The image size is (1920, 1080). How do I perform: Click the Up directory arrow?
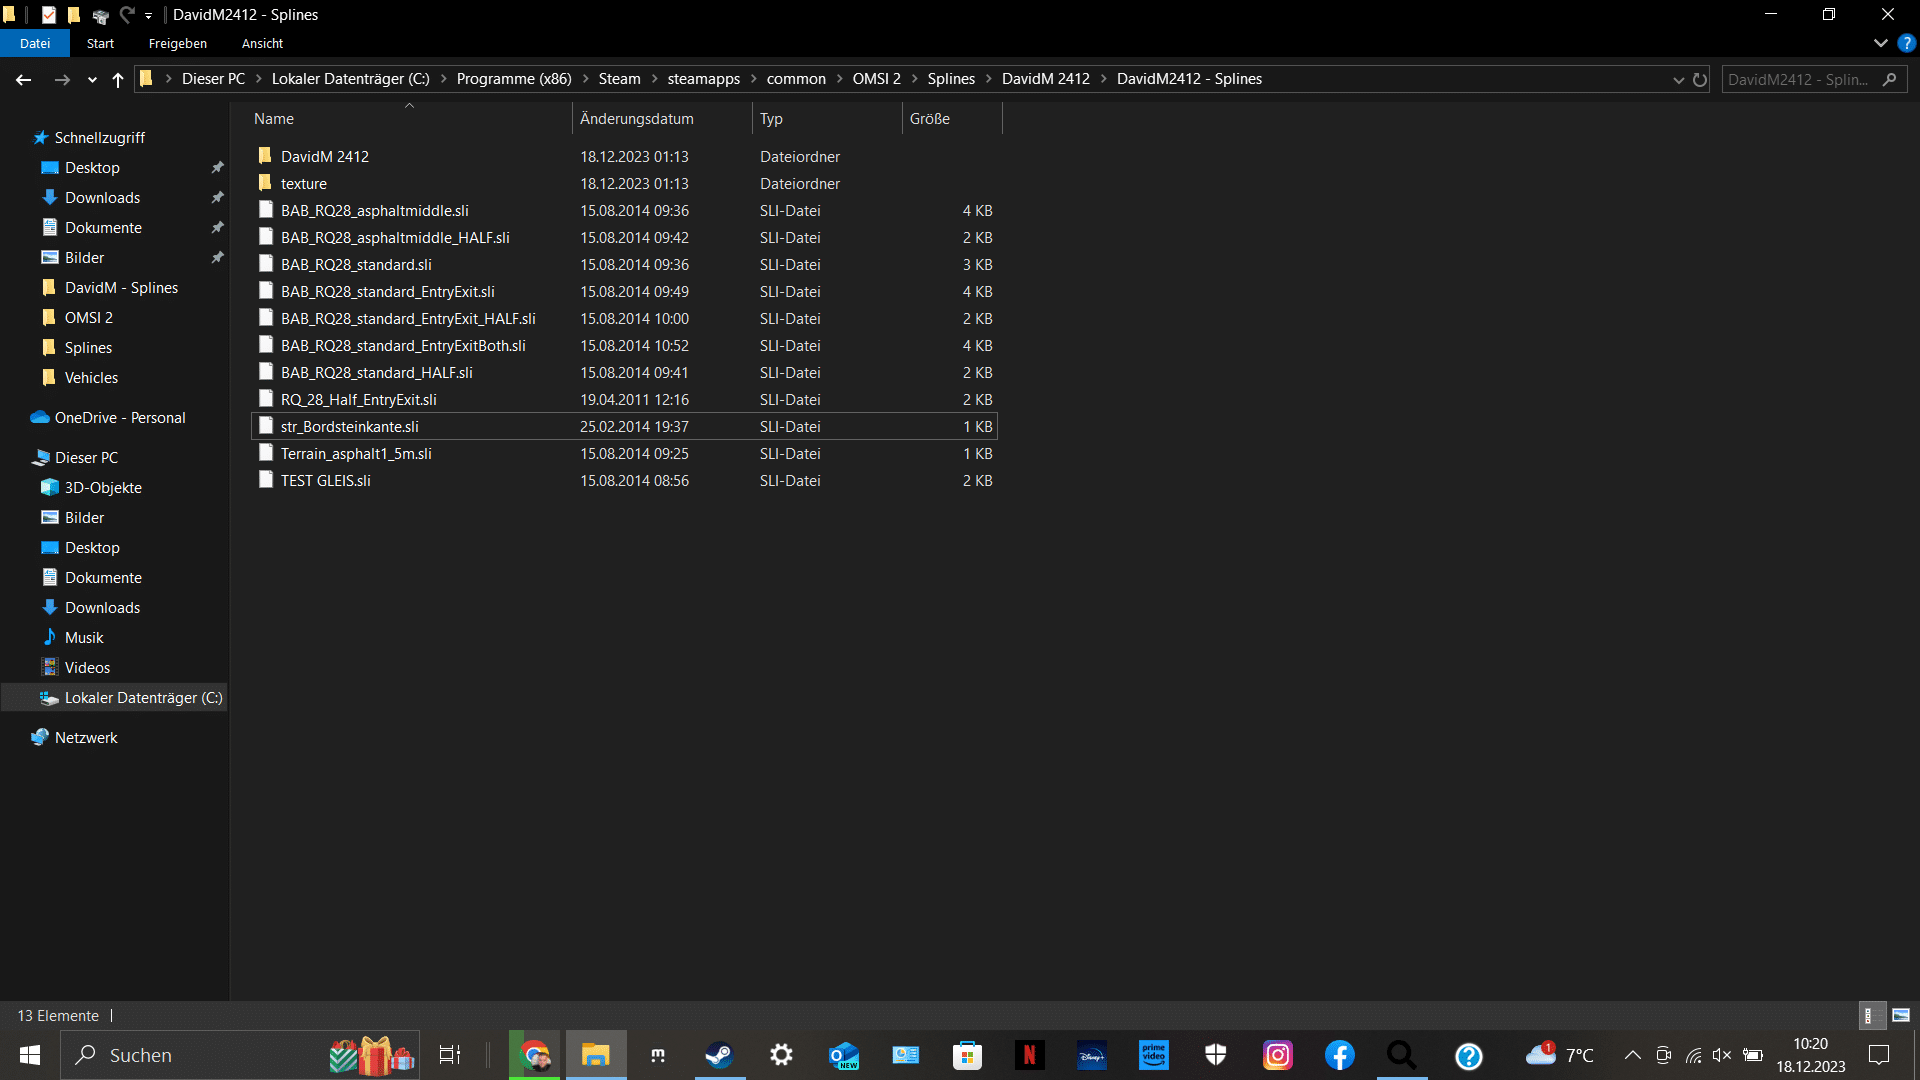118,79
